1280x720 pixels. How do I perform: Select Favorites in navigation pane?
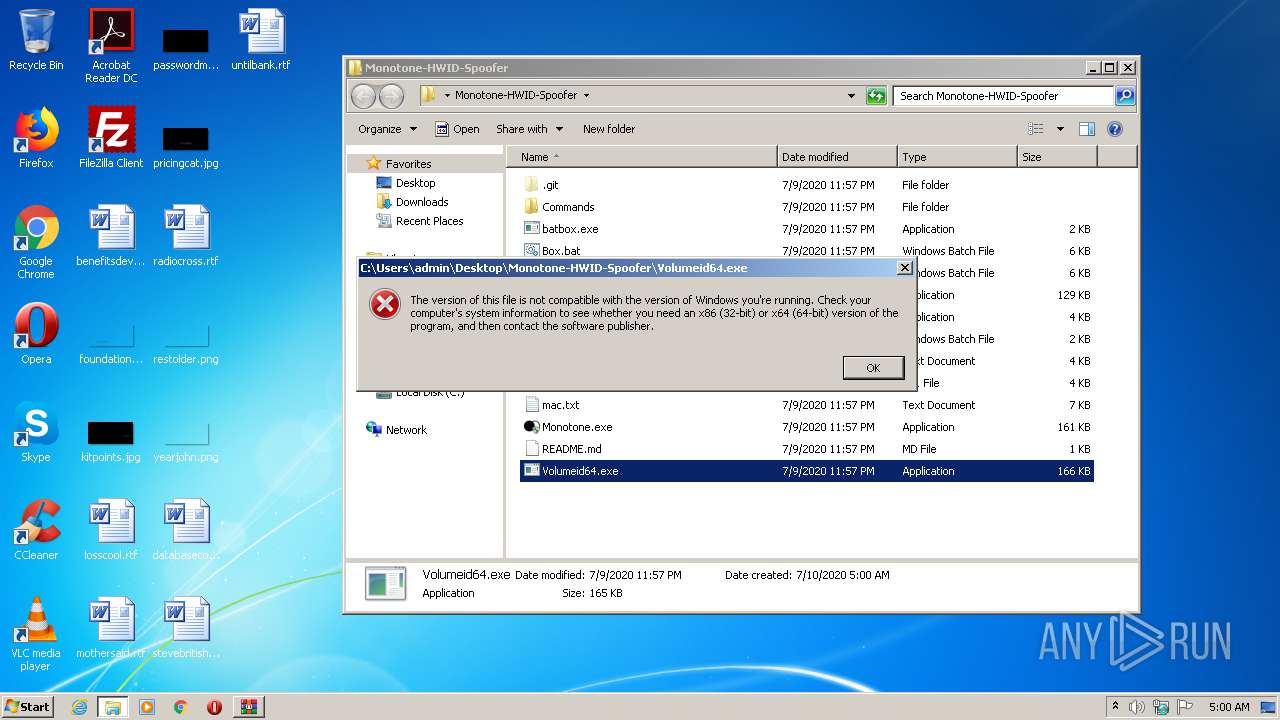[408, 164]
